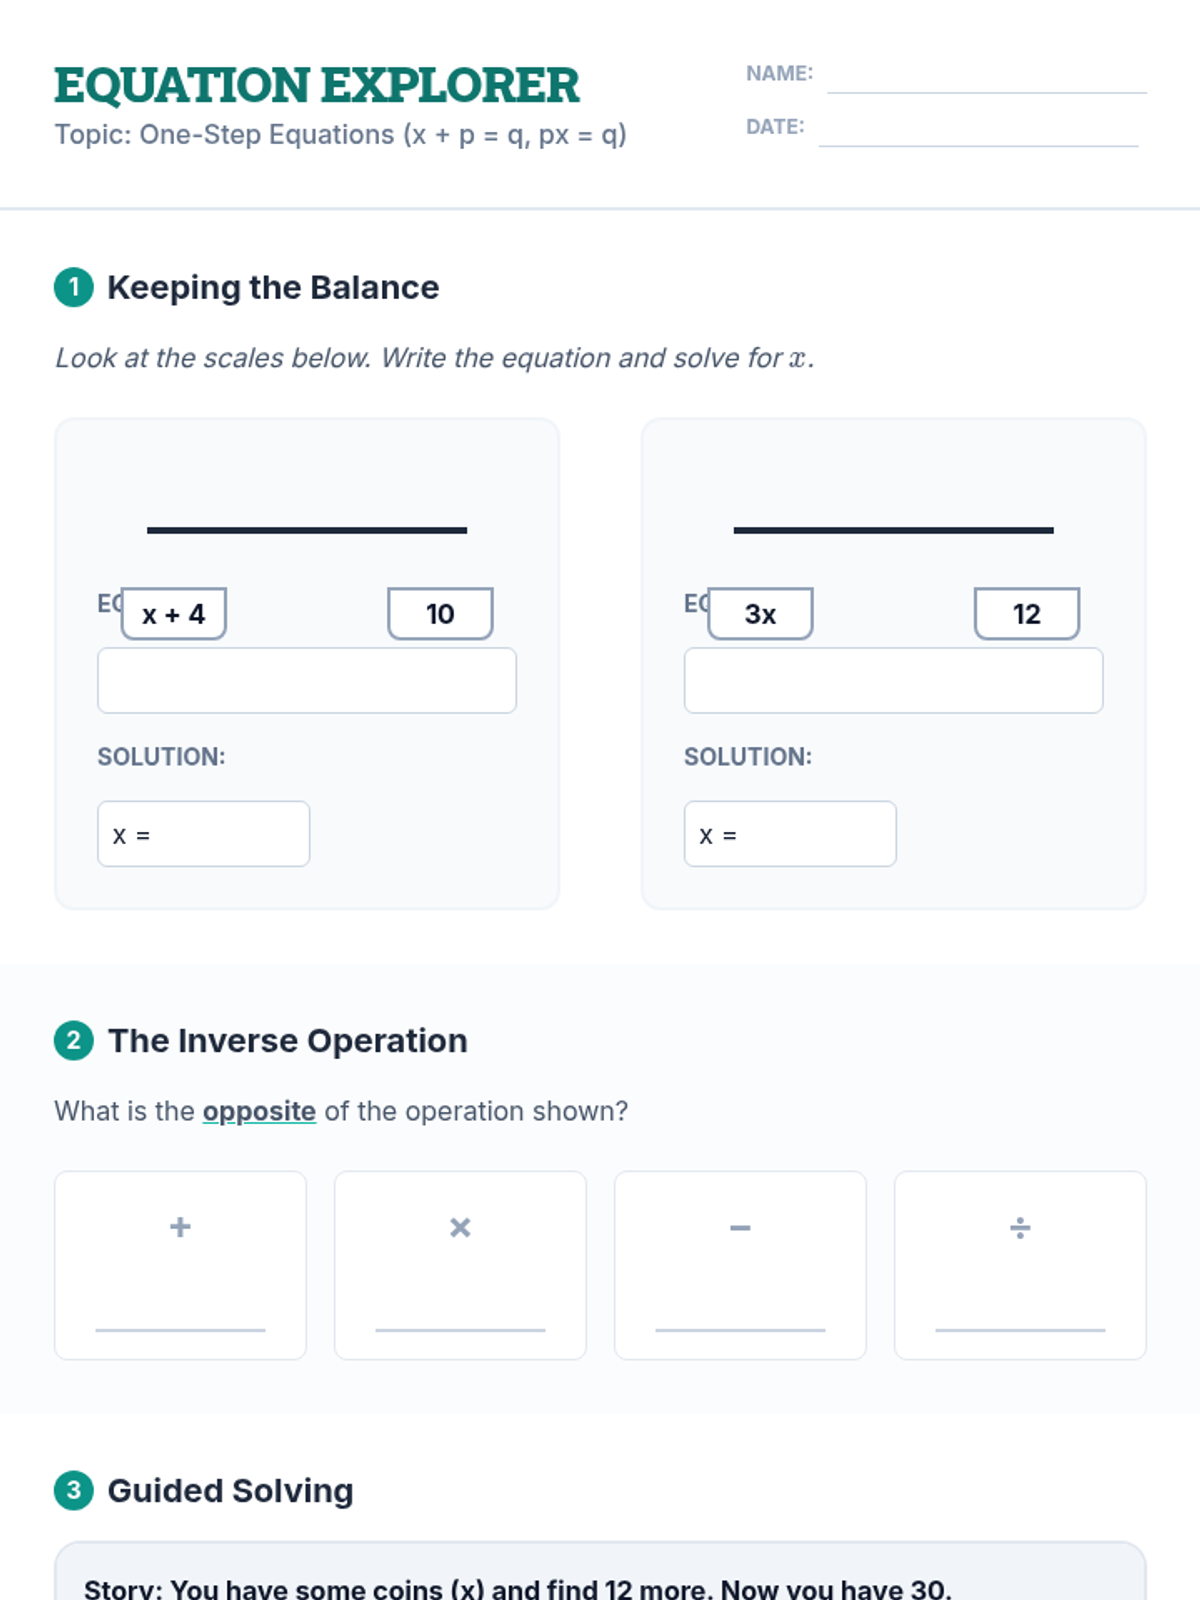Screen dimensions: 1200x1600
Task: Click the 'x + 4' scale weight box
Action: 174,613
